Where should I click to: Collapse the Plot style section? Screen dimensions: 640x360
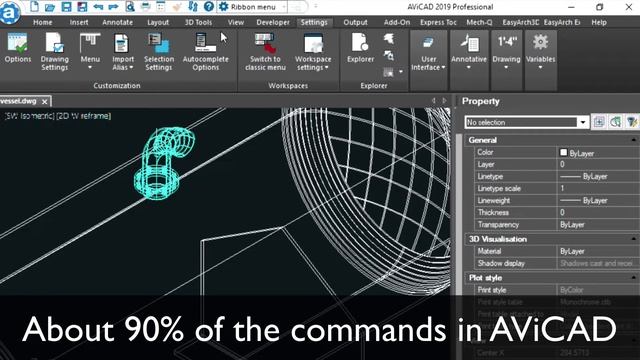(633, 278)
